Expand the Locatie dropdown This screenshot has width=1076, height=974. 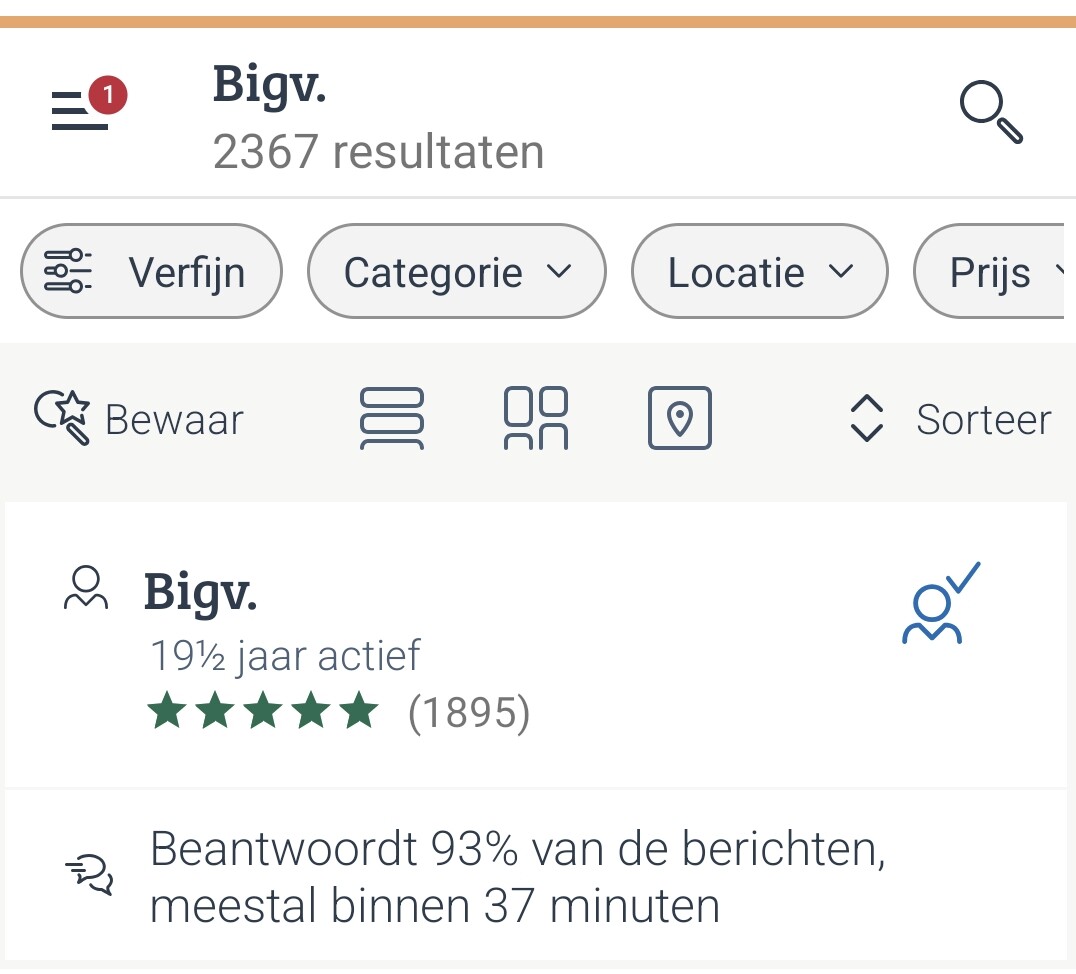pyautogui.click(x=760, y=272)
